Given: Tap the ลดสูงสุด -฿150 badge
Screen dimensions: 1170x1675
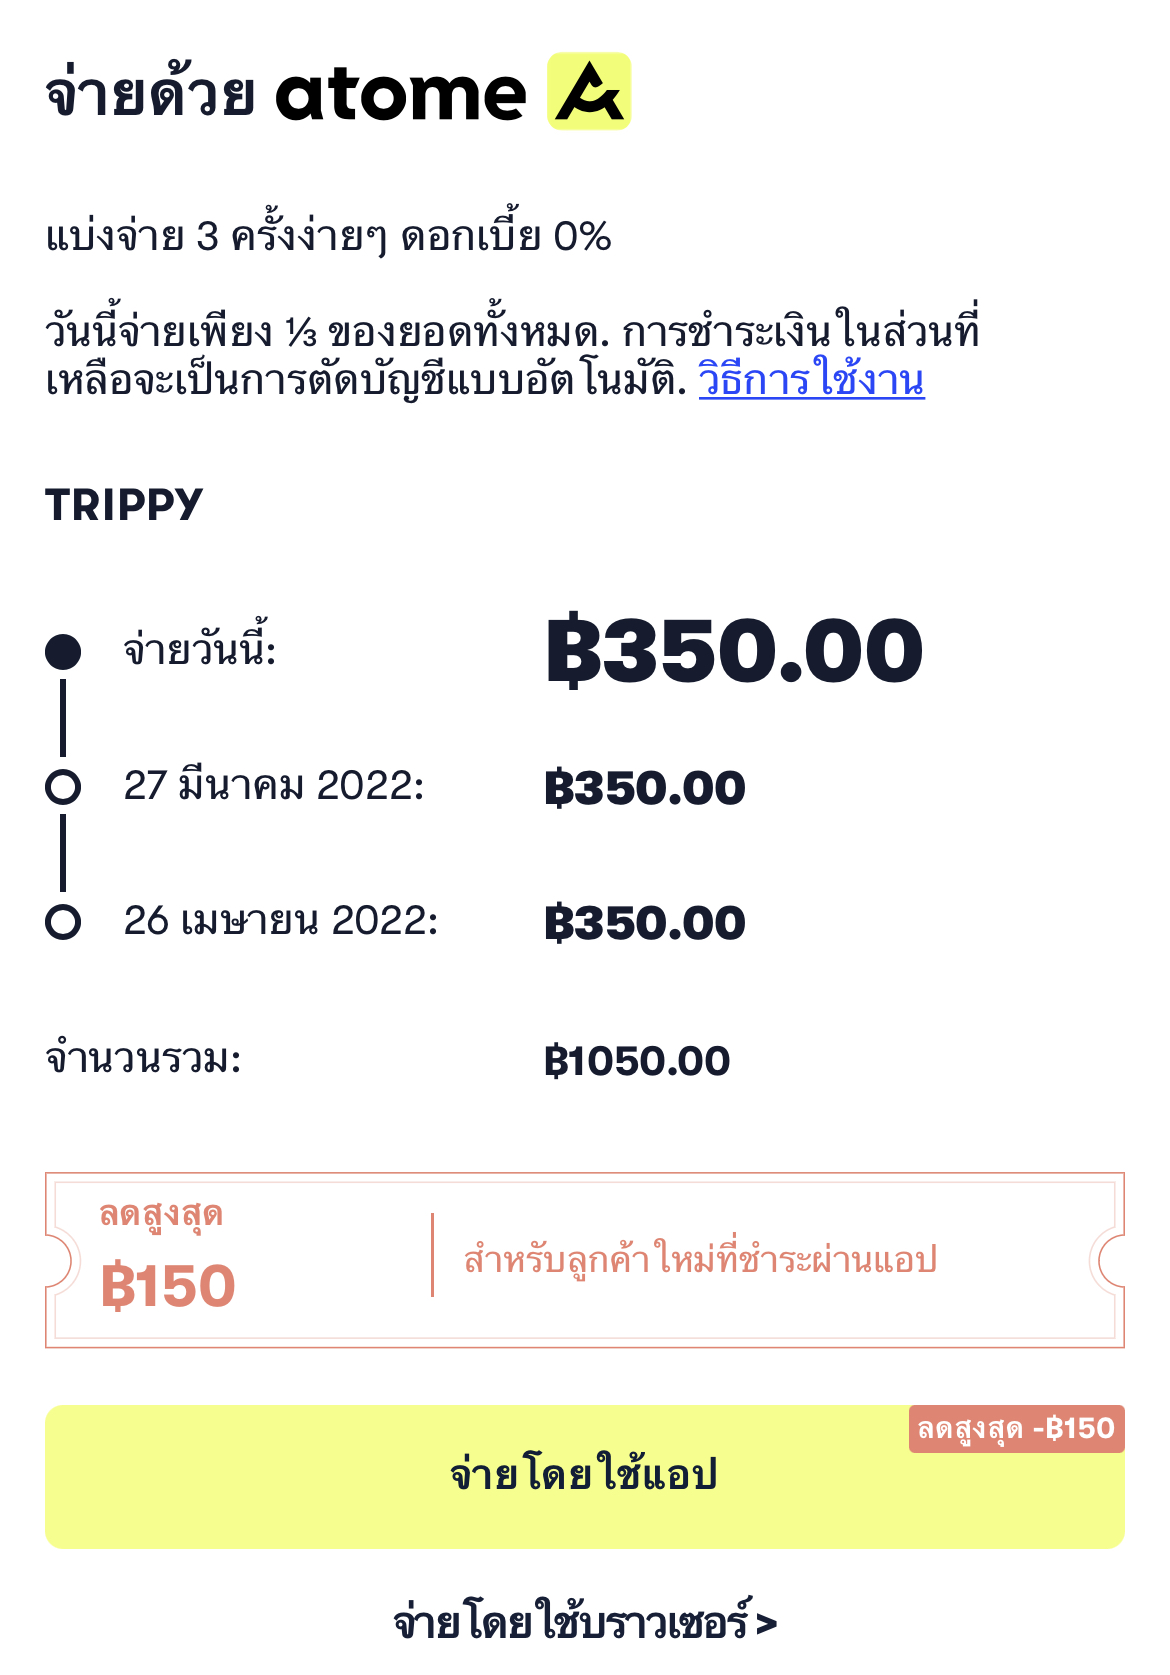Looking at the screenshot, I should point(1017,1429).
